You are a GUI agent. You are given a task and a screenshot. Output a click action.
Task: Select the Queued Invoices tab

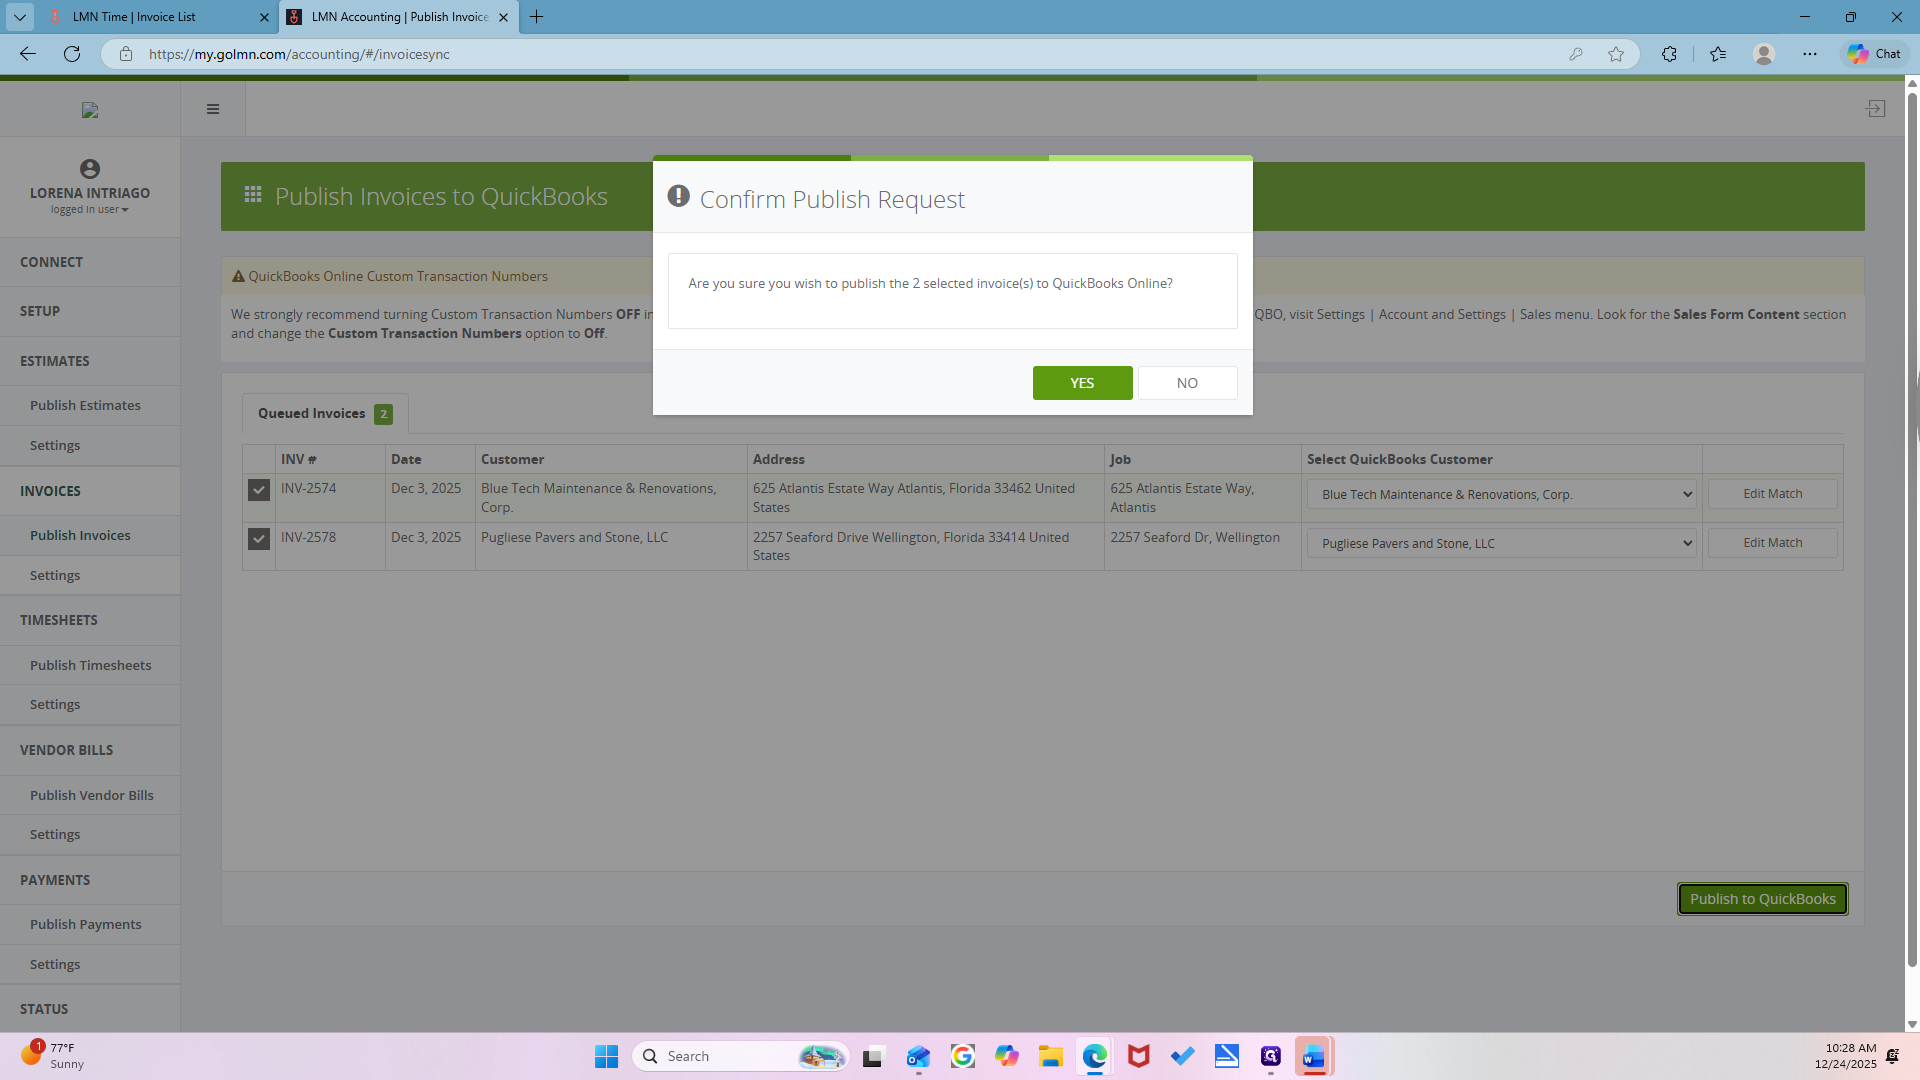tap(325, 413)
